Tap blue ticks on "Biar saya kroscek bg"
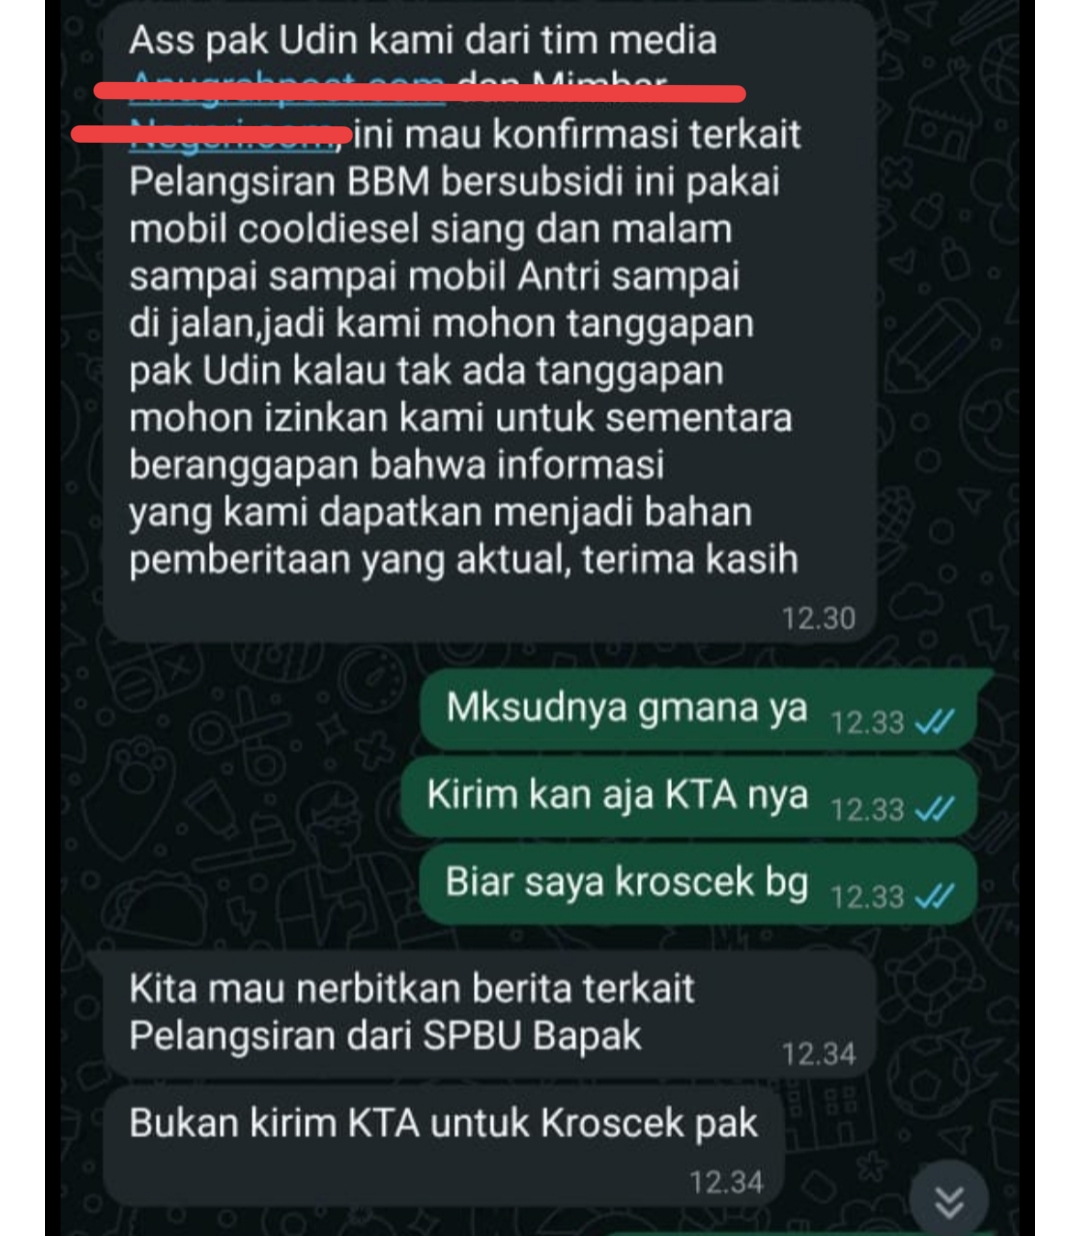Image resolution: width=1080 pixels, height=1236 pixels. 935,896
